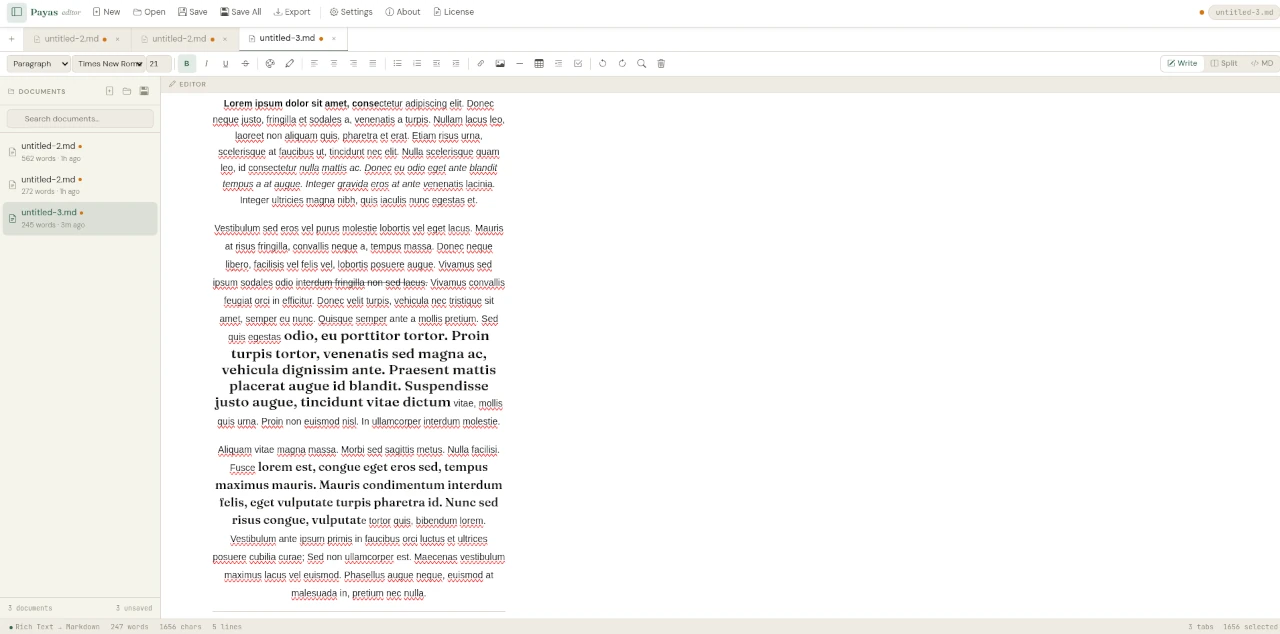
Task: Open the Paragraph style dropdown
Action: pyautogui.click(x=37, y=63)
